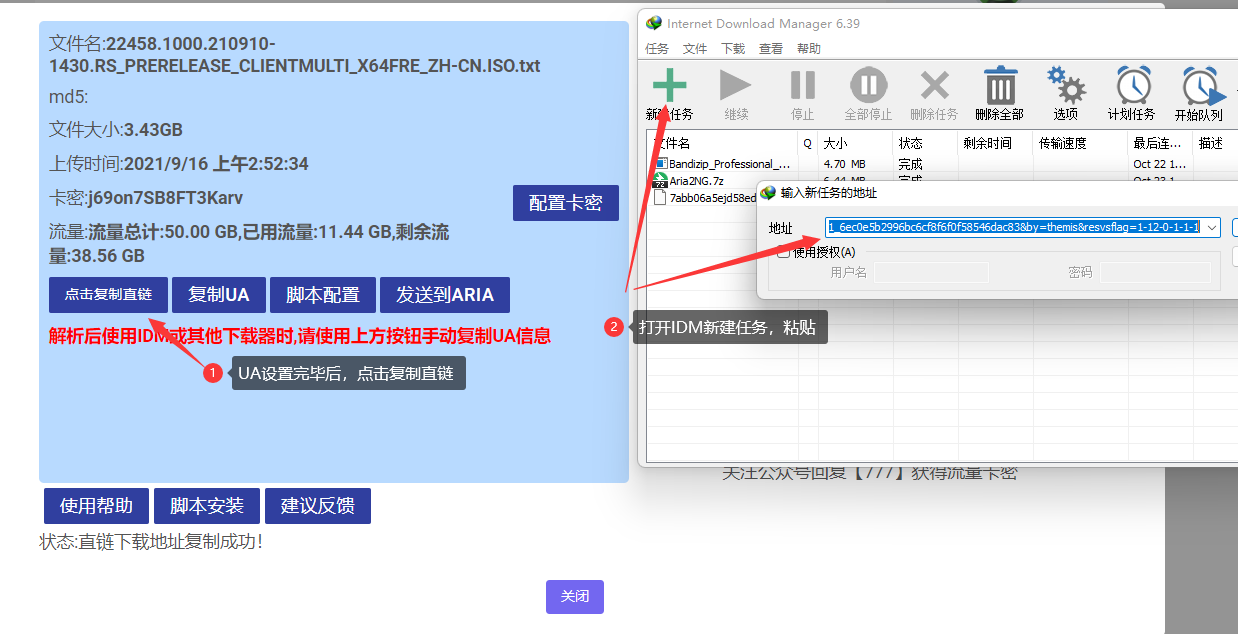The width and height of the screenshot is (1238, 634).
Task: Click the purple 关闭 button
Action: point(575,596)
